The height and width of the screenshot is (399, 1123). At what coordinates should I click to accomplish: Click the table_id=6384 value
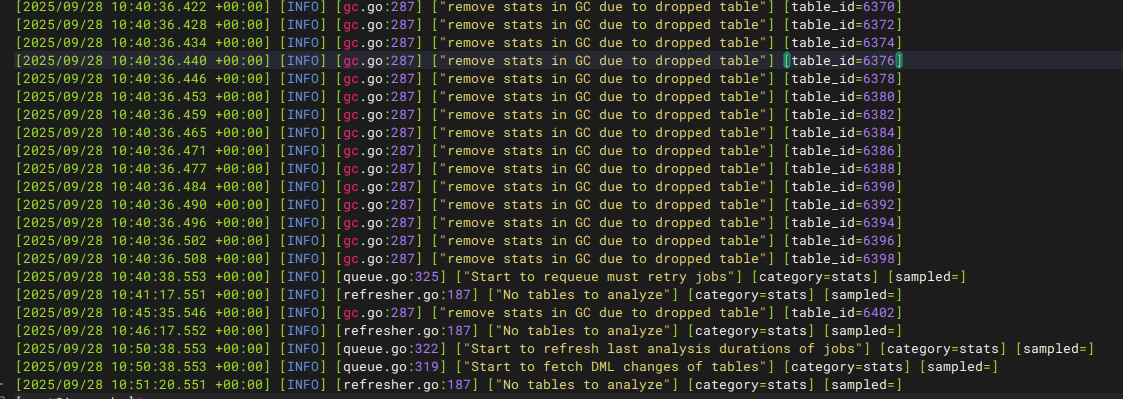click(842, 133)
